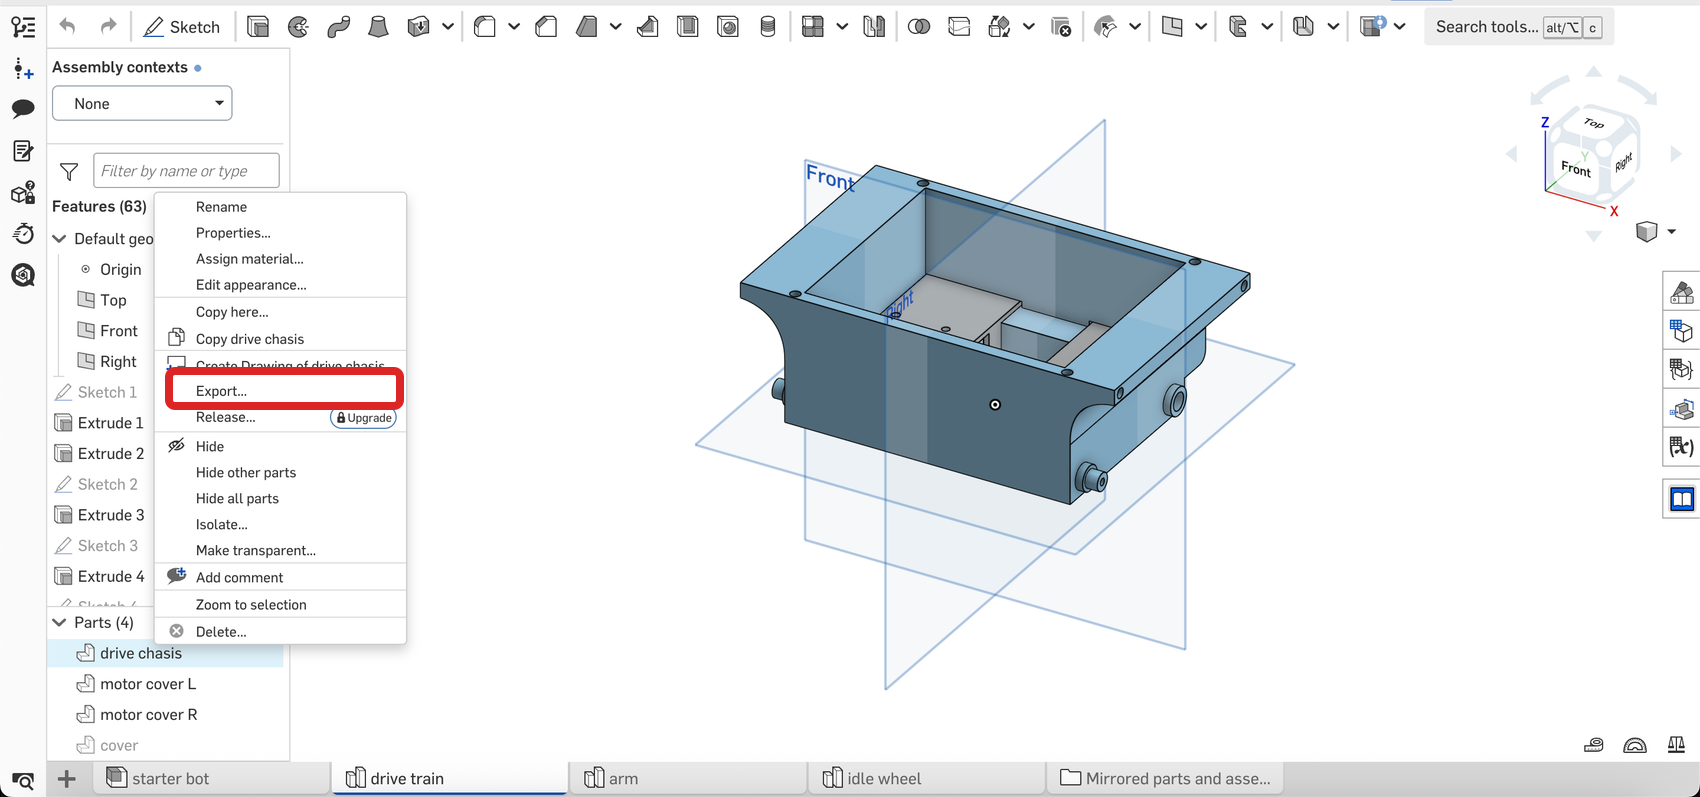Viewport: 1700px width, 797px height.
Task: Select the Sweep tool
Action: (338, 27)
